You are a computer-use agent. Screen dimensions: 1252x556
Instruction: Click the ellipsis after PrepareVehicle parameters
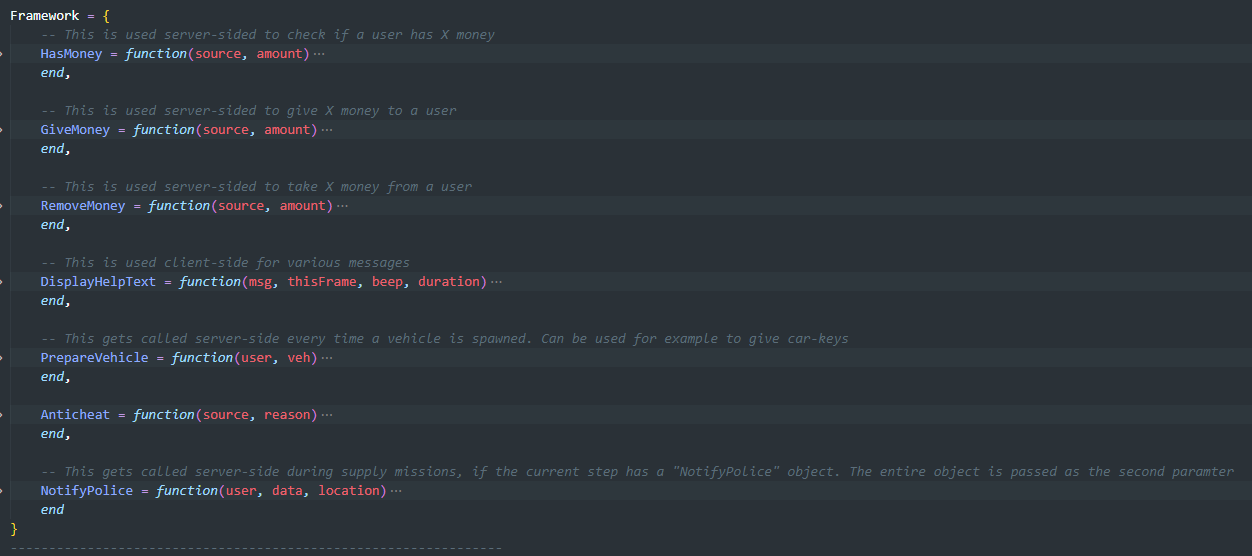[x=327, y=358]
